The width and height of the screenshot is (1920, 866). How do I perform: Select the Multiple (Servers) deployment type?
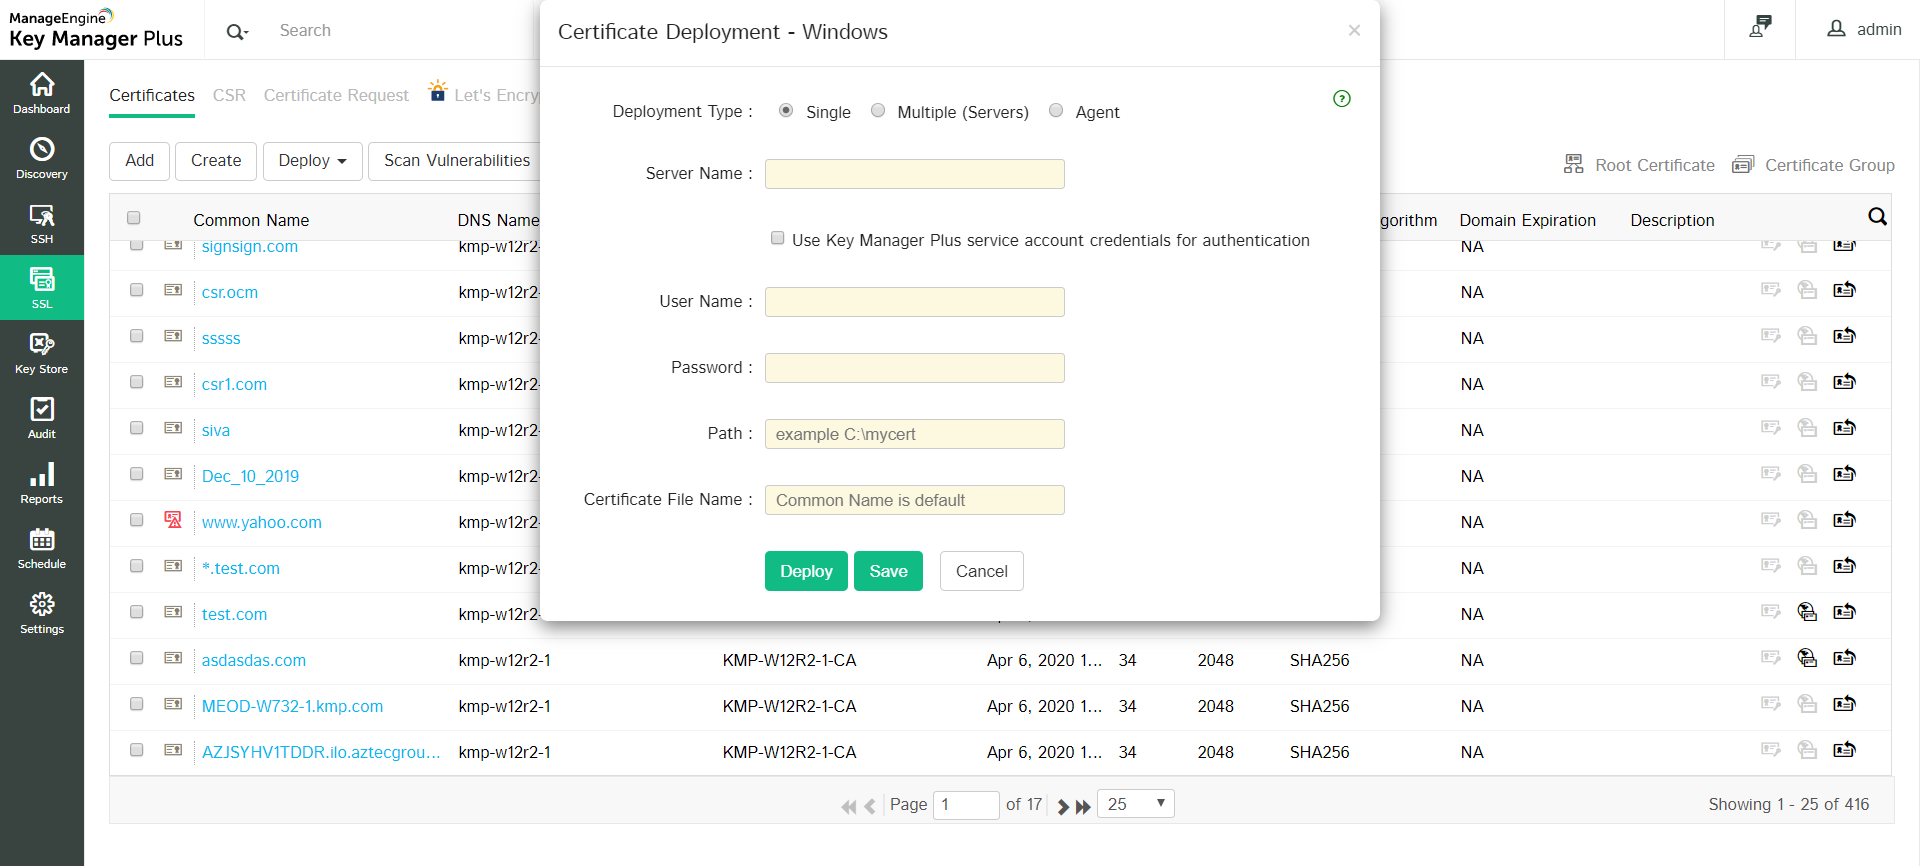[878, 111]
